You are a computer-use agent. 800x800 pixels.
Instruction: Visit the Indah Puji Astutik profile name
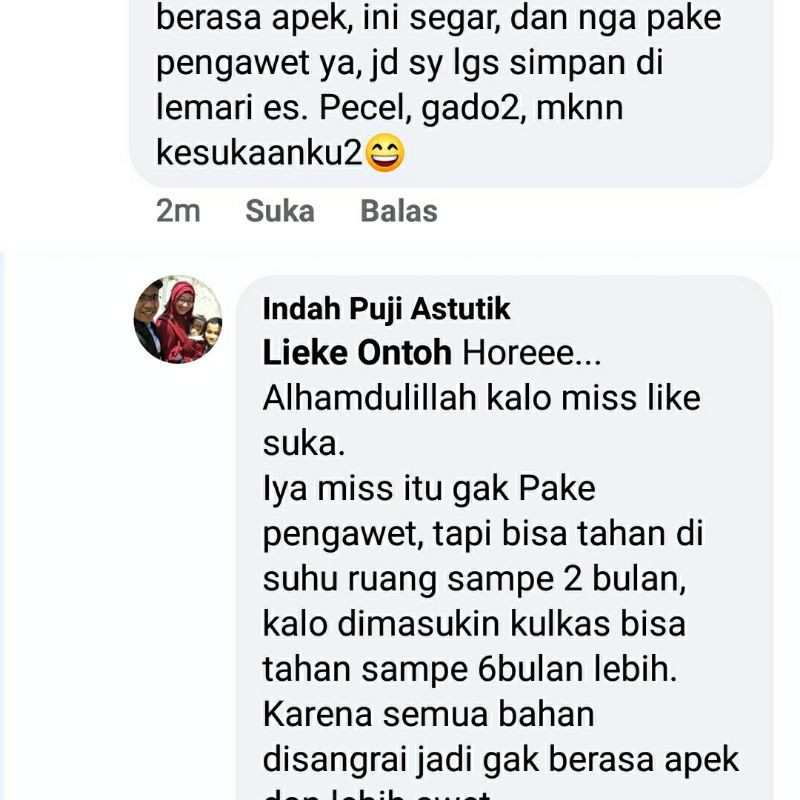(386, 309)
